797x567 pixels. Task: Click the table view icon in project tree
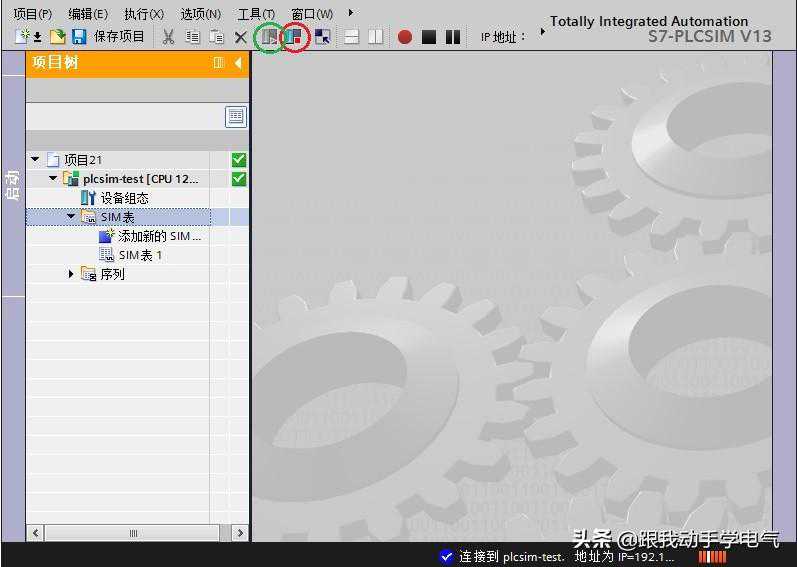pos(236,117)
